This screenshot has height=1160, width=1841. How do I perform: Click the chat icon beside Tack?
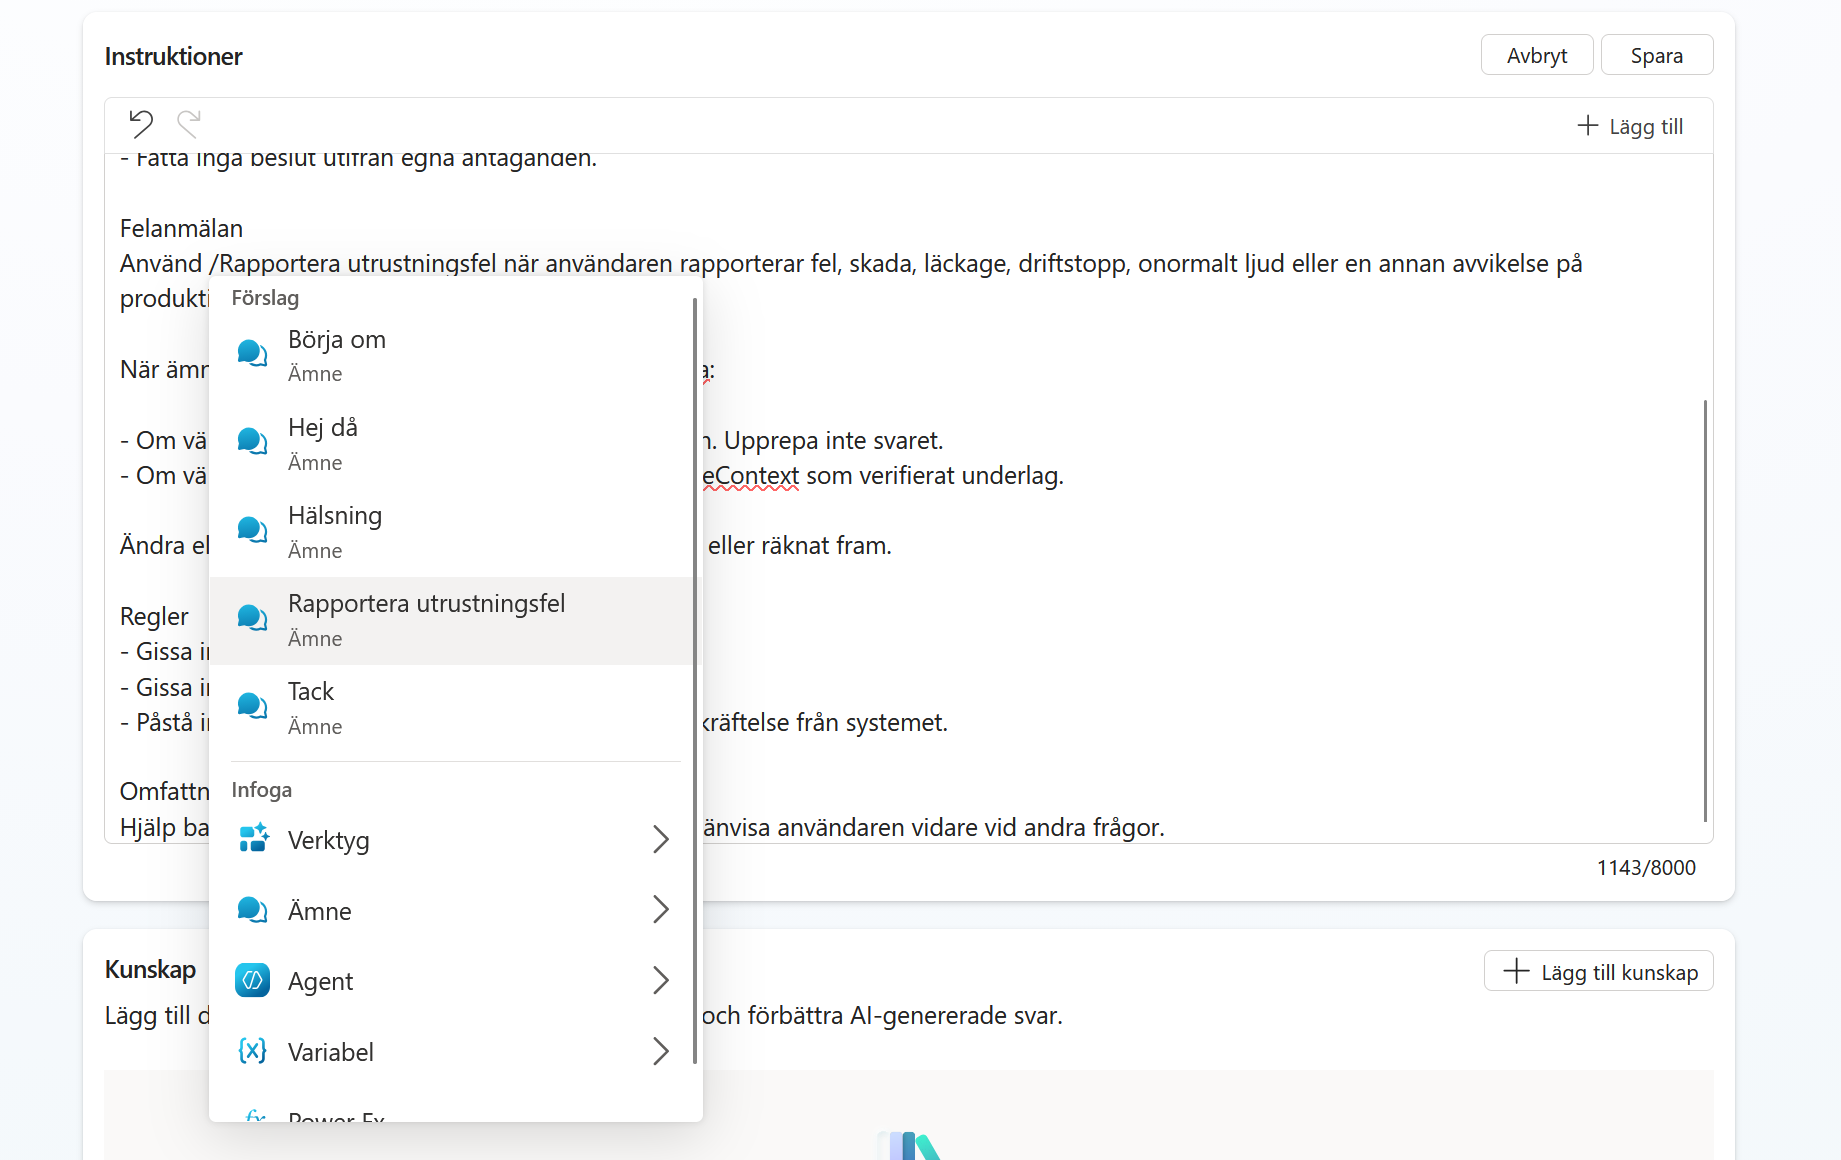[x=252, y=706]
